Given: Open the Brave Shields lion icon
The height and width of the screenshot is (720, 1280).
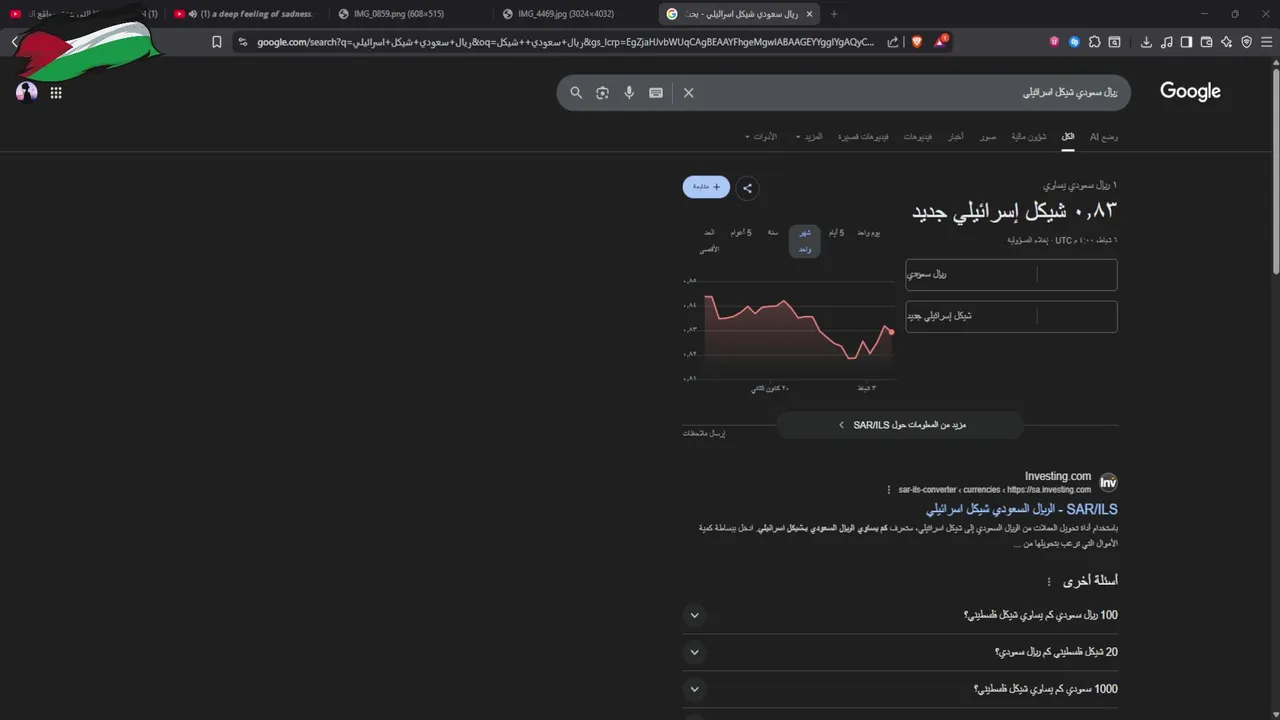Looking at the screenshot, I should 917,42.
